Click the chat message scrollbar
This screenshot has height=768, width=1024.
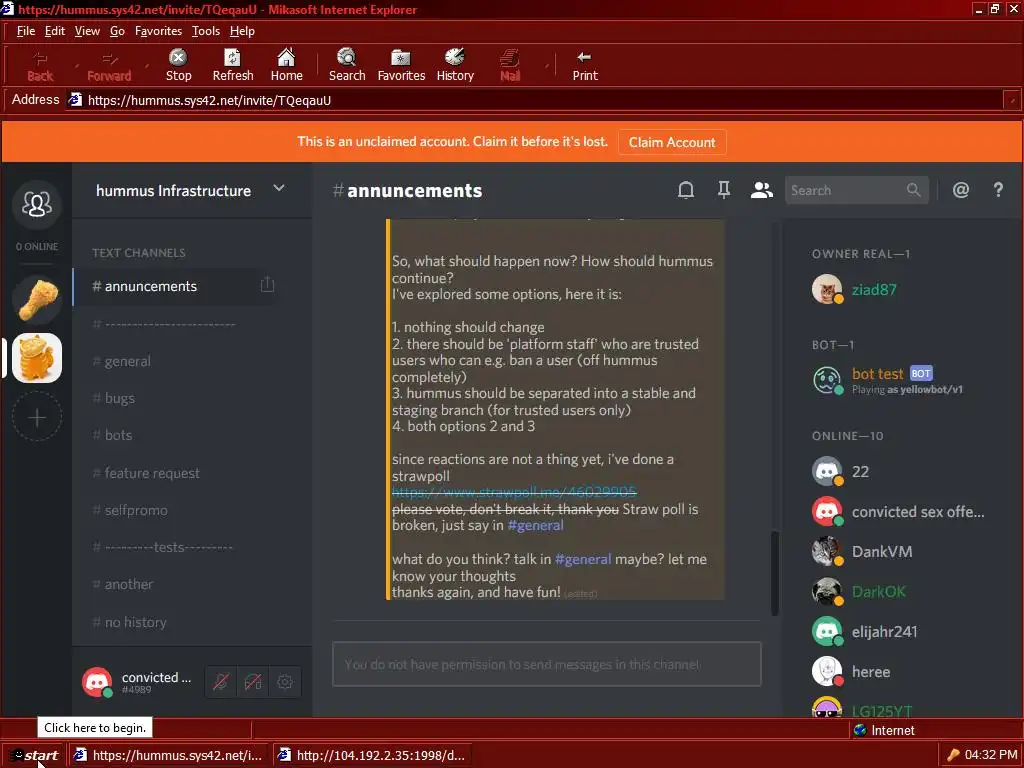(775, 573)
